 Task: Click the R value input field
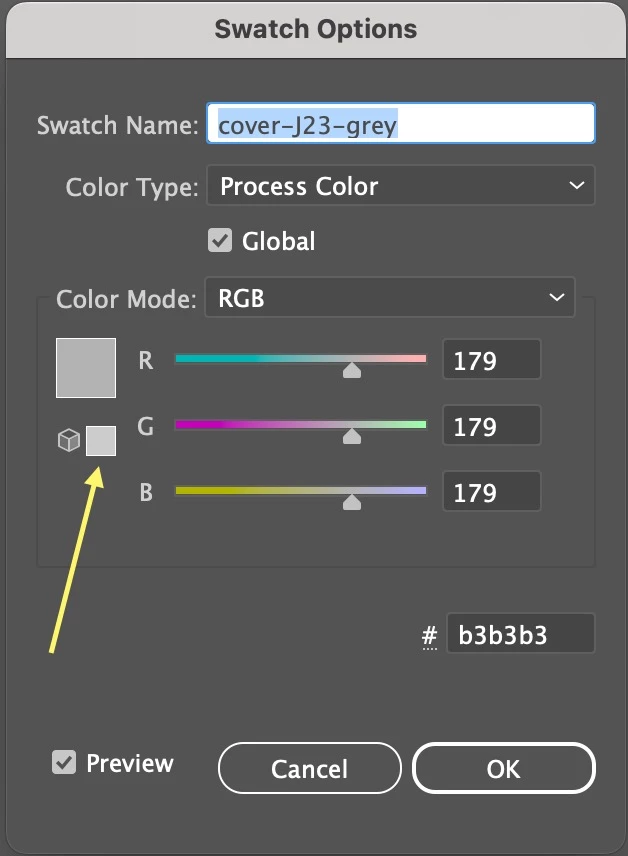pos(491,360)
